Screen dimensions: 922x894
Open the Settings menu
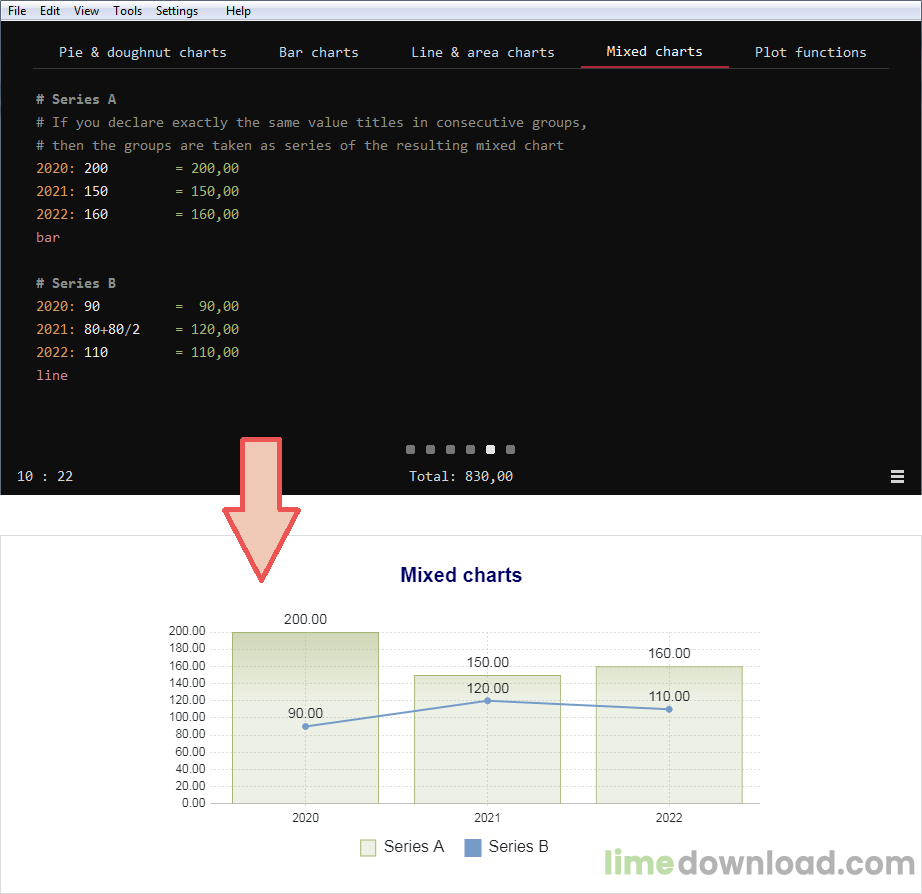tap(177, 11)
